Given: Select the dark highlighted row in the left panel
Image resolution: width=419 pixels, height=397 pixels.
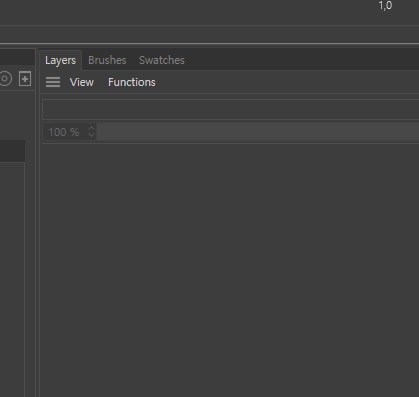Looking at the screenshot, I should [x=12, y=151].
